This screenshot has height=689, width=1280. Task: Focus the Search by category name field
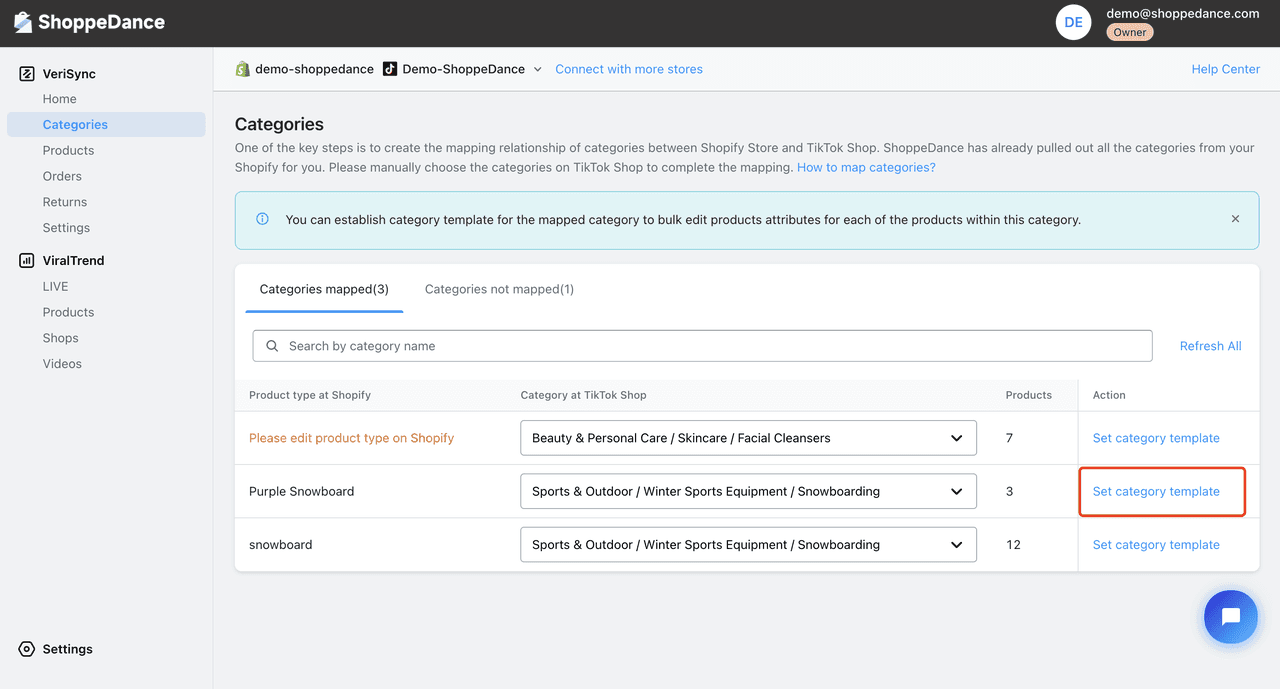pos(703,346)
